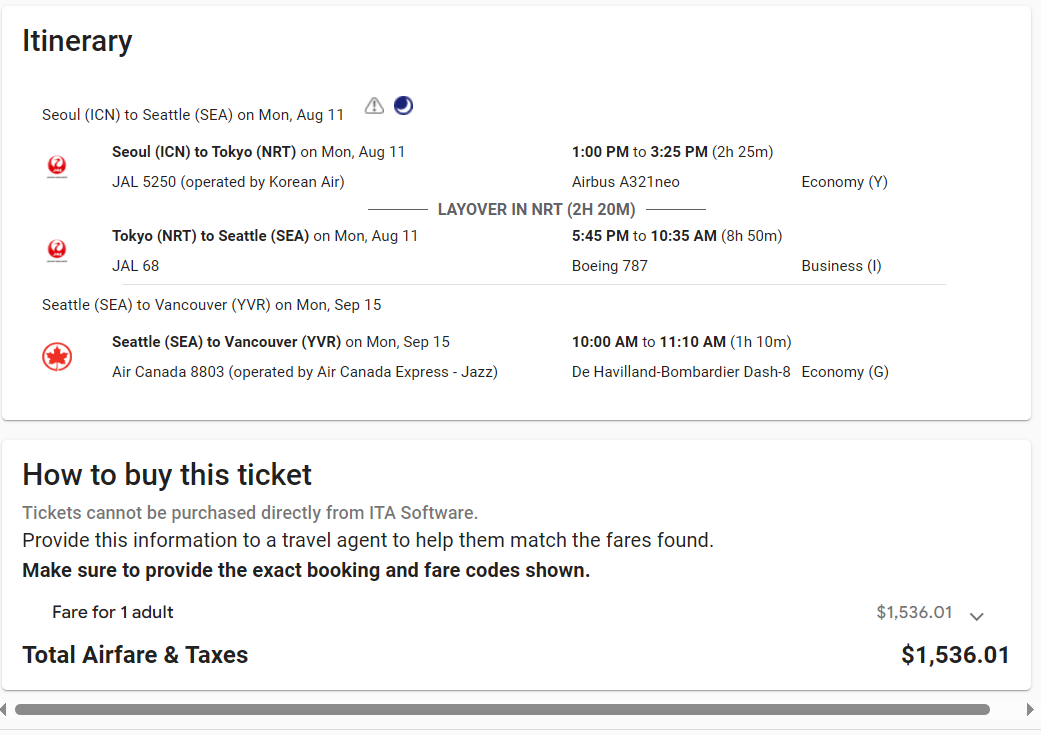Image resolution: width=1041 pixels, height=735 pixels.
Task: Click the grey $1,536.01 adult fare amount
Action: [x=914, y=612]
